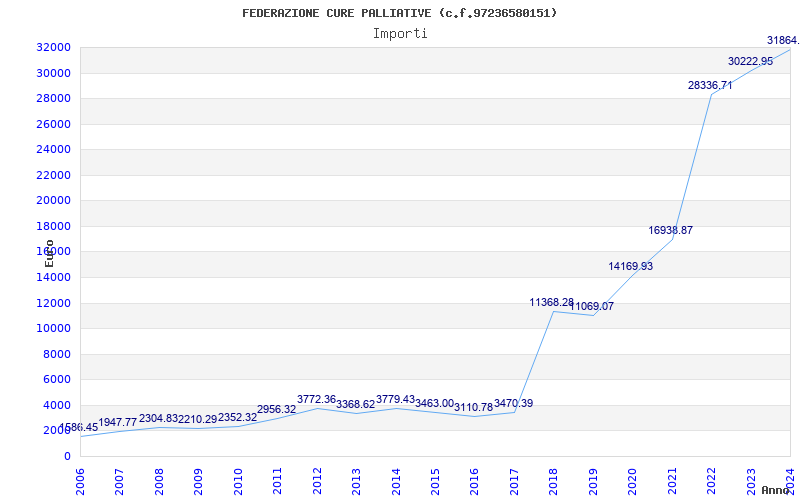Screen dimensions: 800x500
Task: Click data label 11069.07
Action: [x=592, y=307]
